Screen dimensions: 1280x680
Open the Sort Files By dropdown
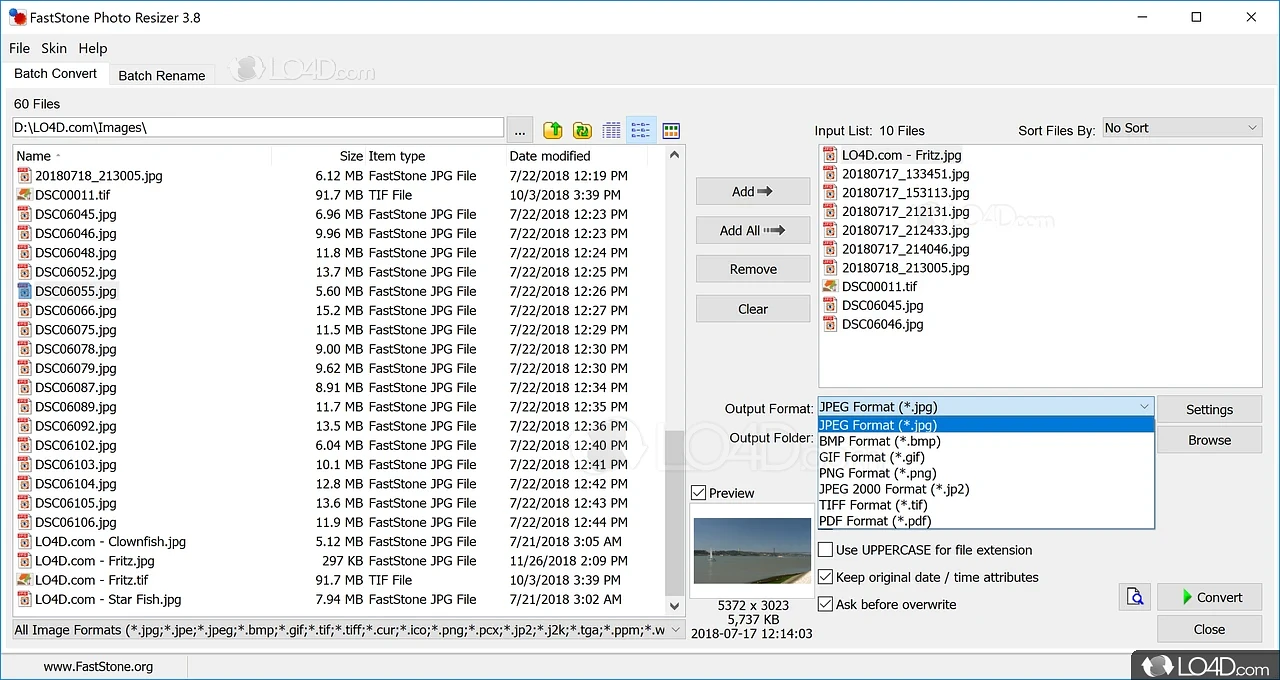pyautogui.click(x=1181, y=128)
